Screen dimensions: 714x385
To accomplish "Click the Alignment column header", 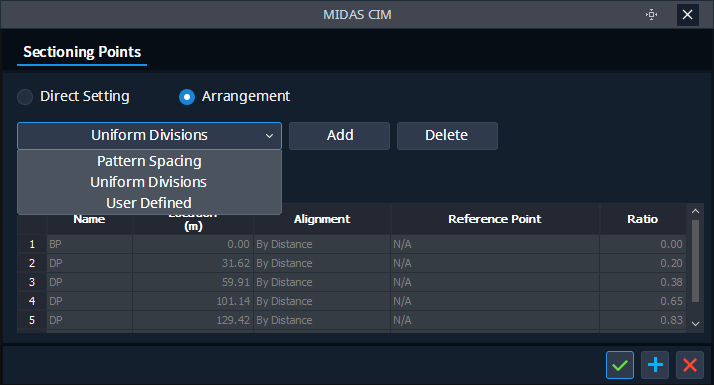I will click(x=322, y=219).
